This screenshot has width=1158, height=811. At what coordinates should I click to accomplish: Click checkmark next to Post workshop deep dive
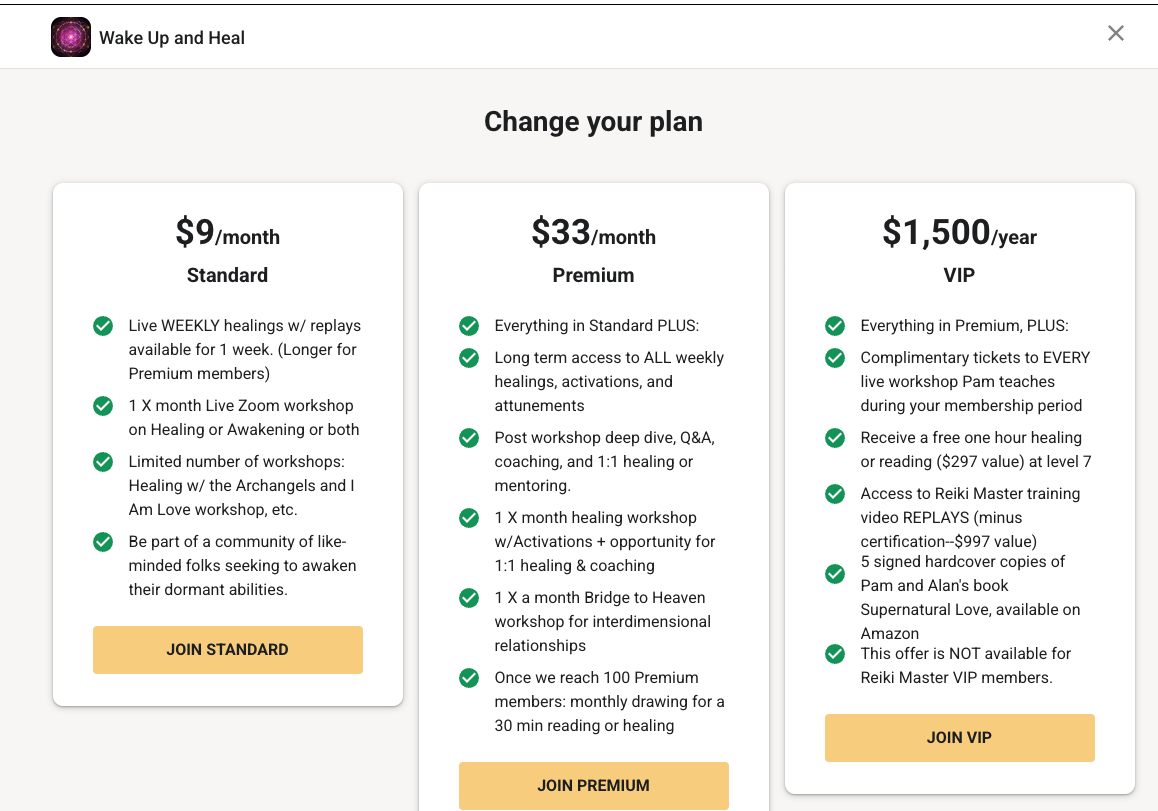(469, 437)
